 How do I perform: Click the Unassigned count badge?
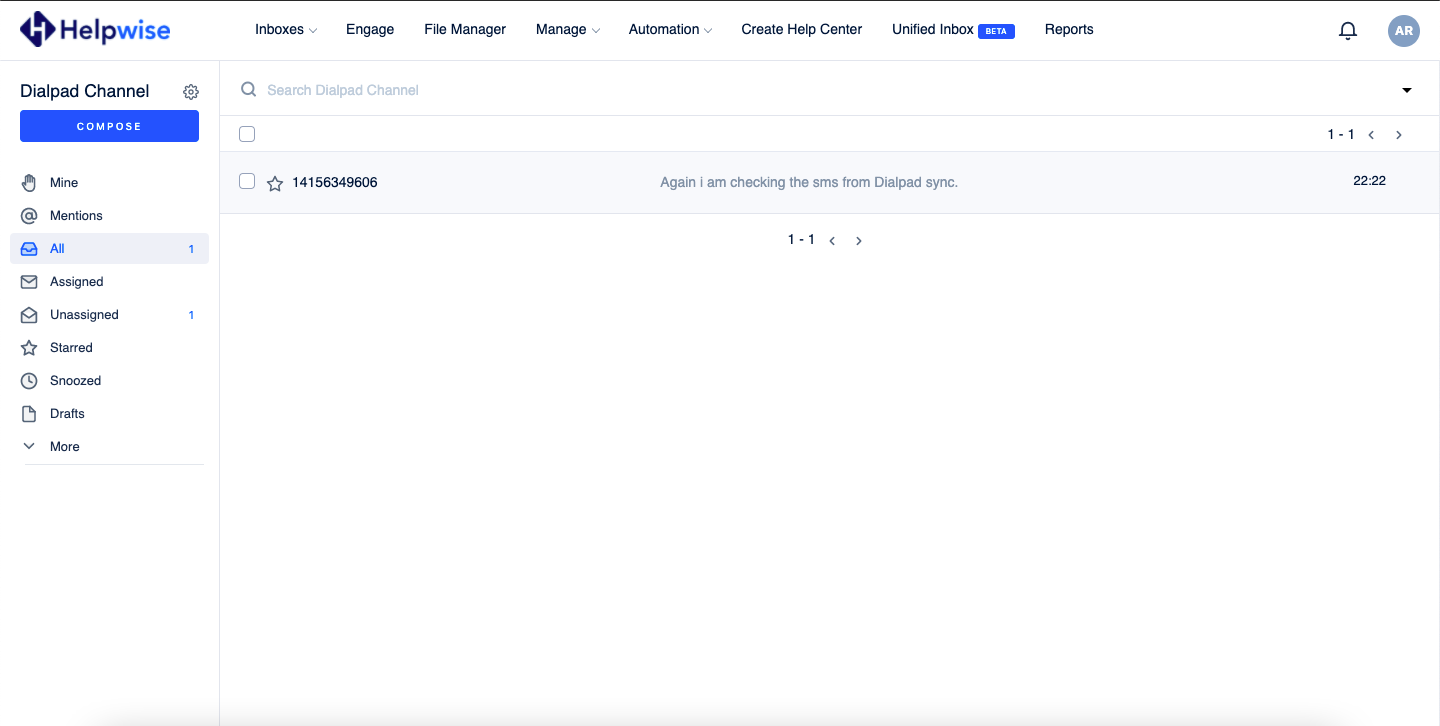[191, 315]
